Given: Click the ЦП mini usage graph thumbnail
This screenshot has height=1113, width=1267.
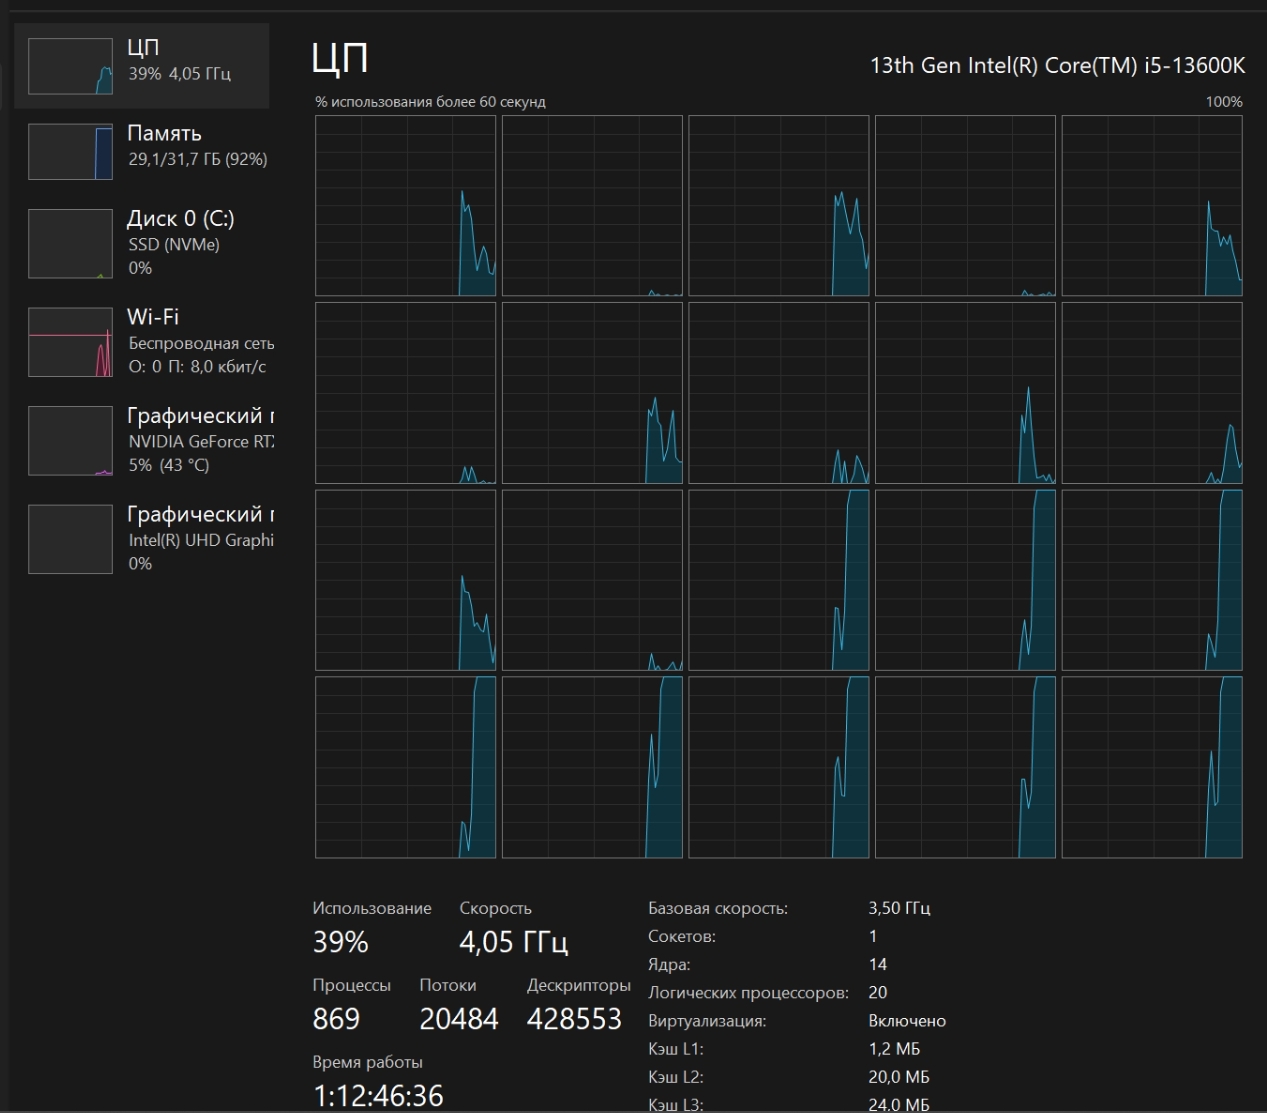Looking at the screenshot, I should click(x=70, y=66).
